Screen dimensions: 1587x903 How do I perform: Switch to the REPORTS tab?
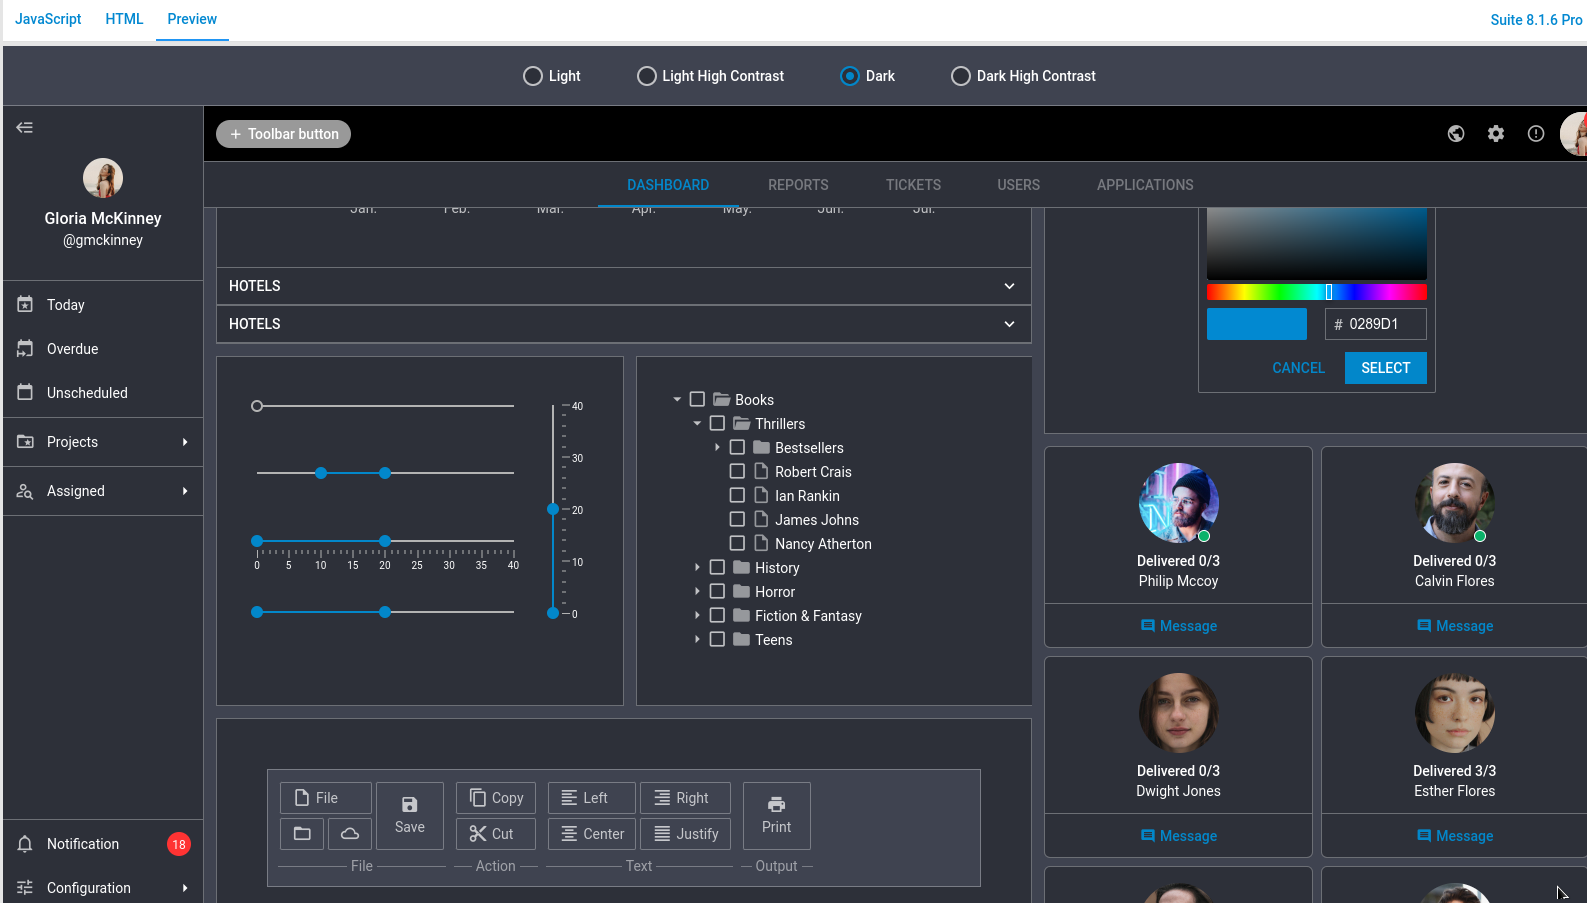tap(798, 185)
